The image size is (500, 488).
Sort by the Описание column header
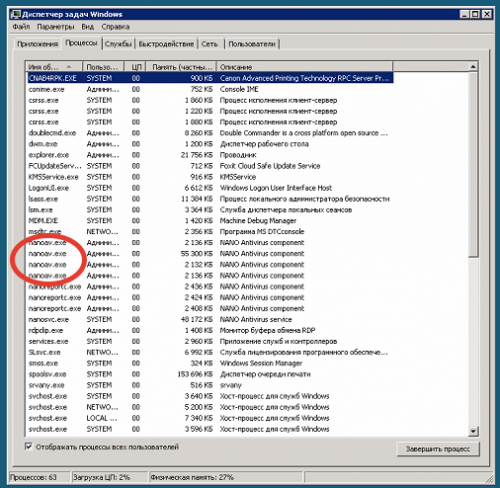click(x=304, y=67)
